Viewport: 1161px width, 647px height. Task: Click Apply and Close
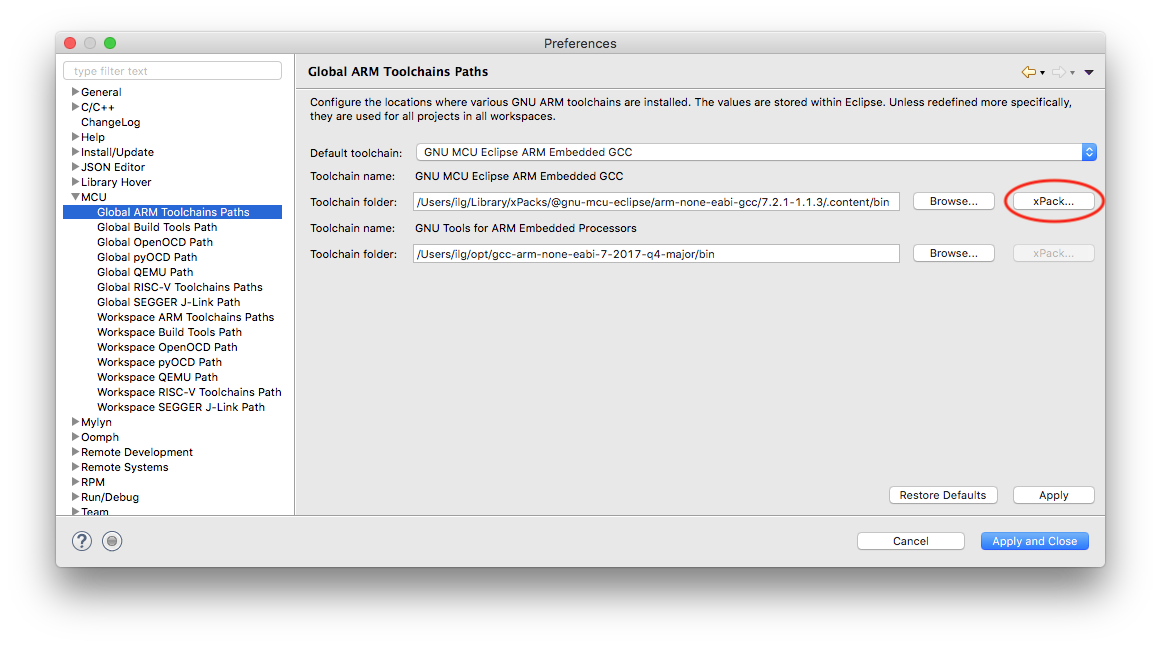point(1034,541)
